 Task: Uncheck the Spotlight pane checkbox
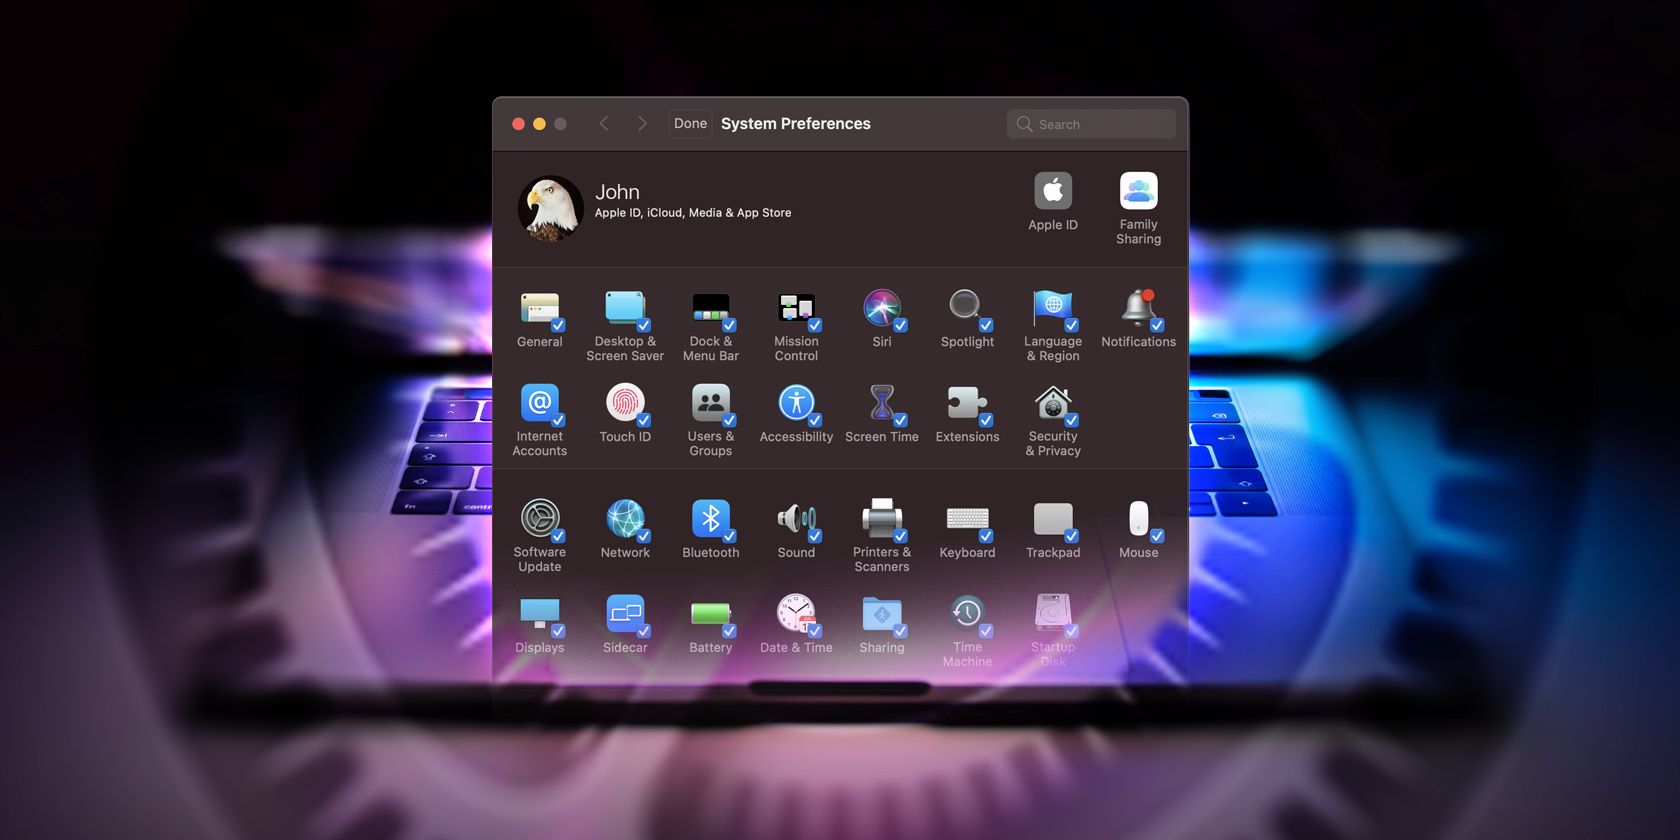pos(986,325)
